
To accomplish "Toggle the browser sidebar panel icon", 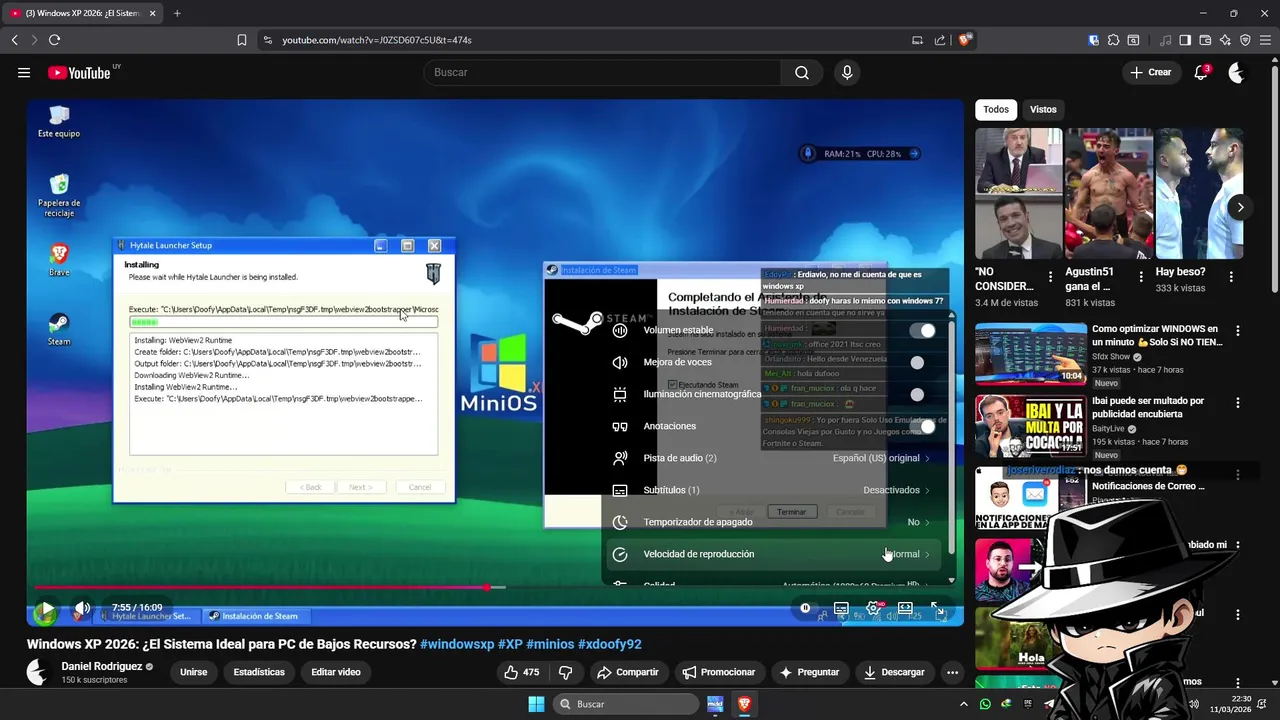I will point(1185,40).
